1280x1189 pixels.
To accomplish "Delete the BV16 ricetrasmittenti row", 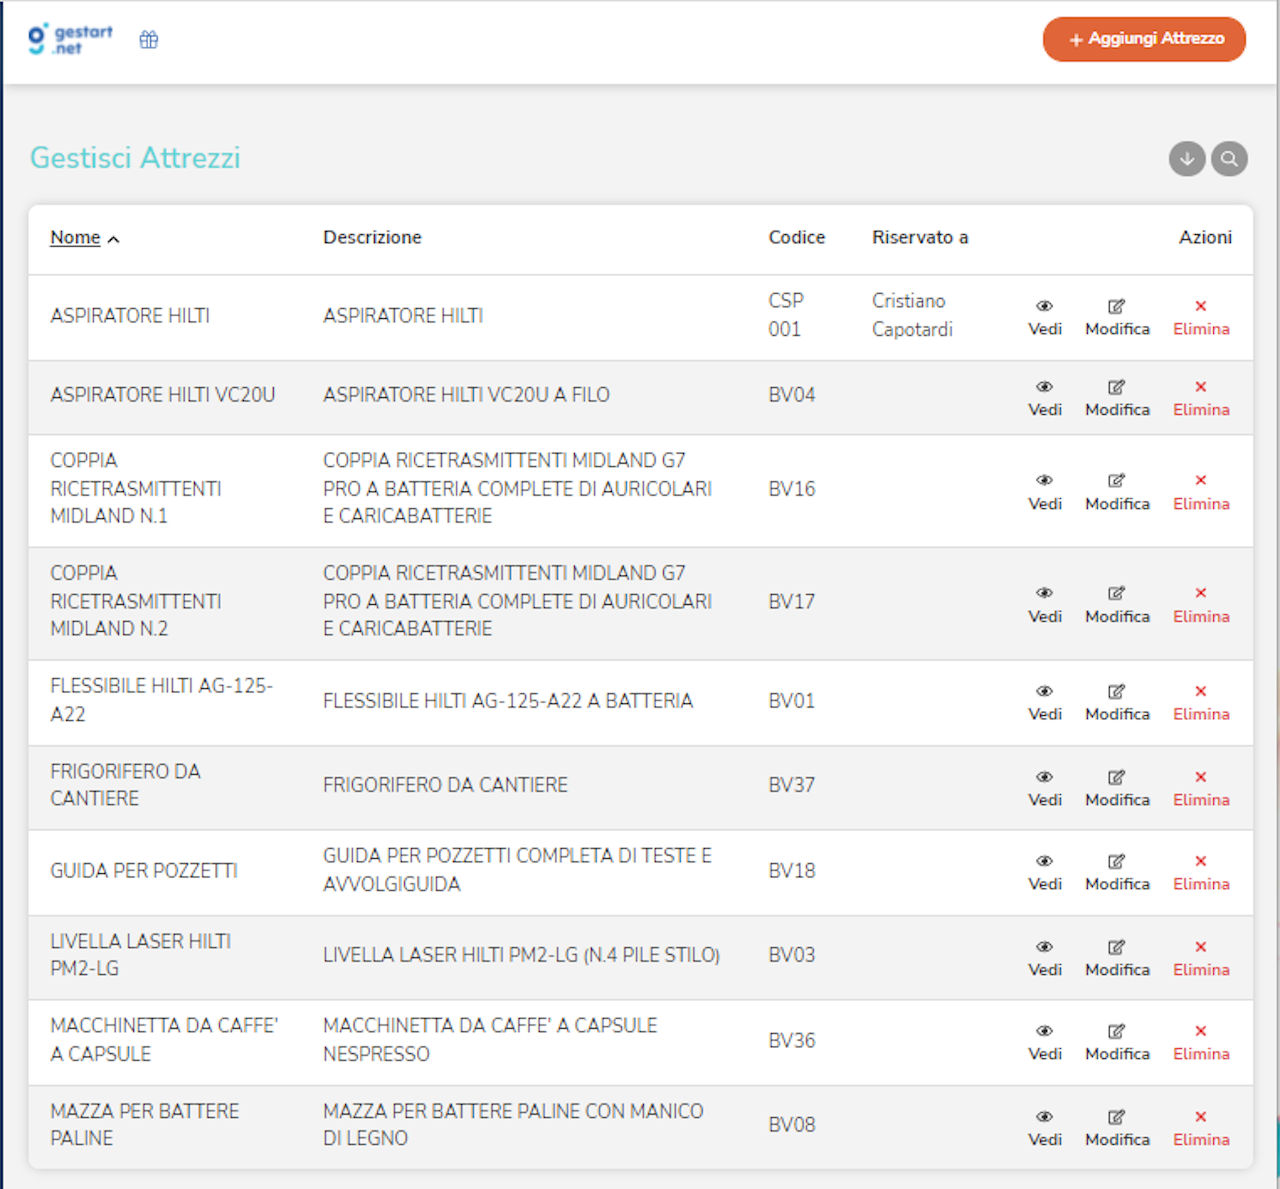I will click(1201, 492).
